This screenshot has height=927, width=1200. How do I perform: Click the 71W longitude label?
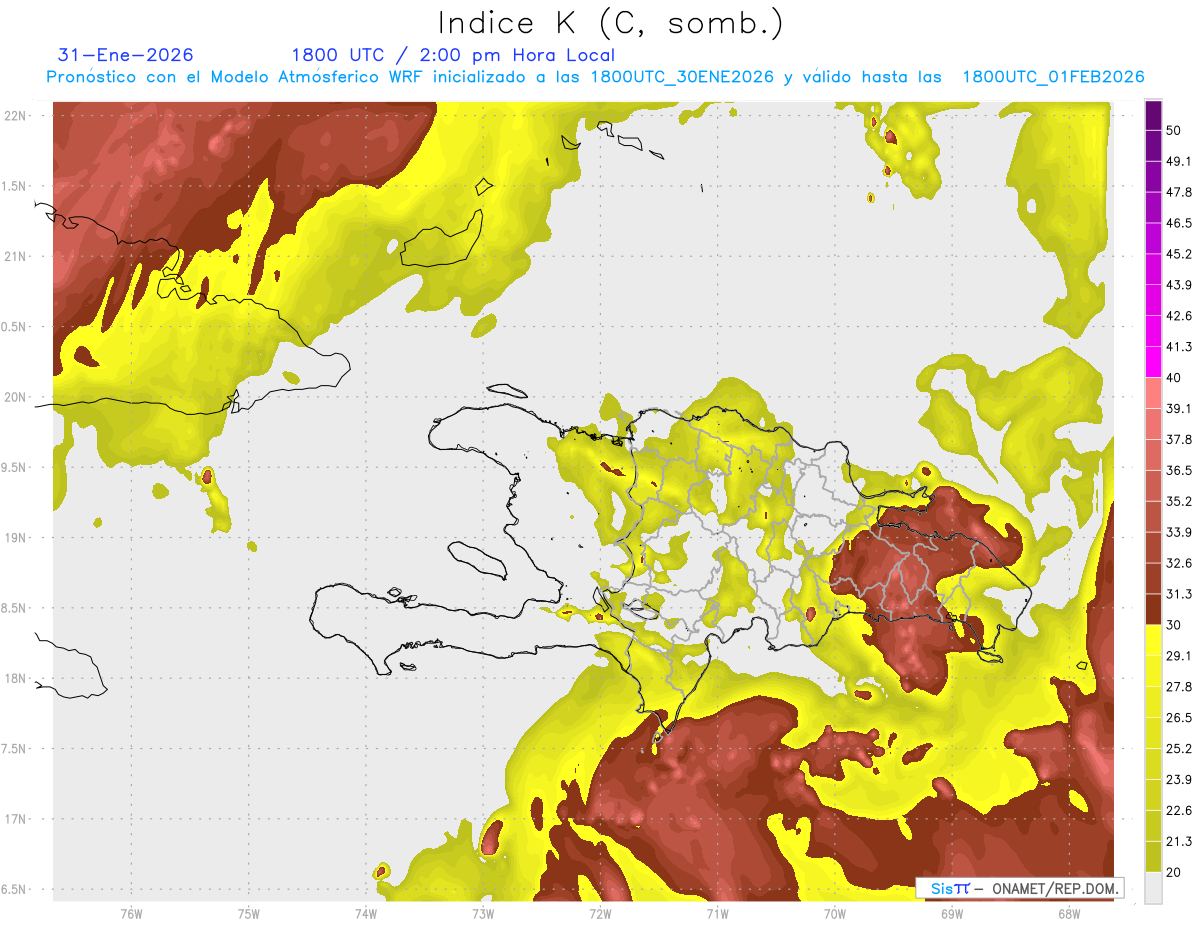[x=717, y=913]
